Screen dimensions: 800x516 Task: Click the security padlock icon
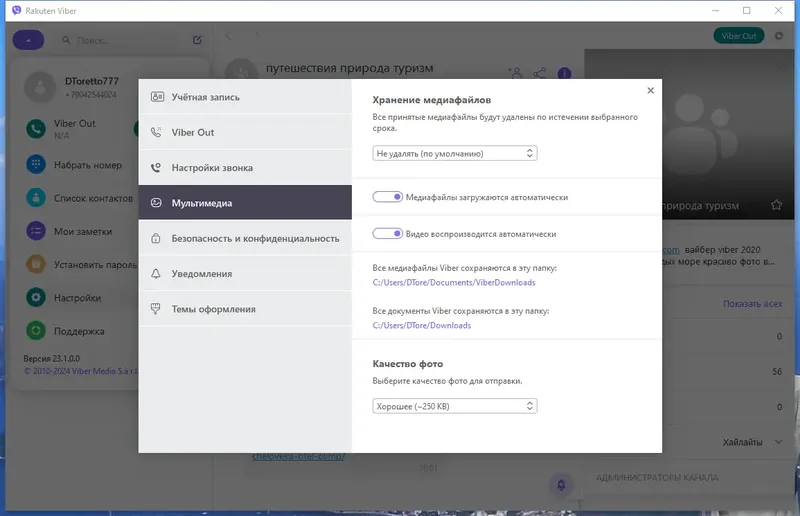click(x=156, y=238)
